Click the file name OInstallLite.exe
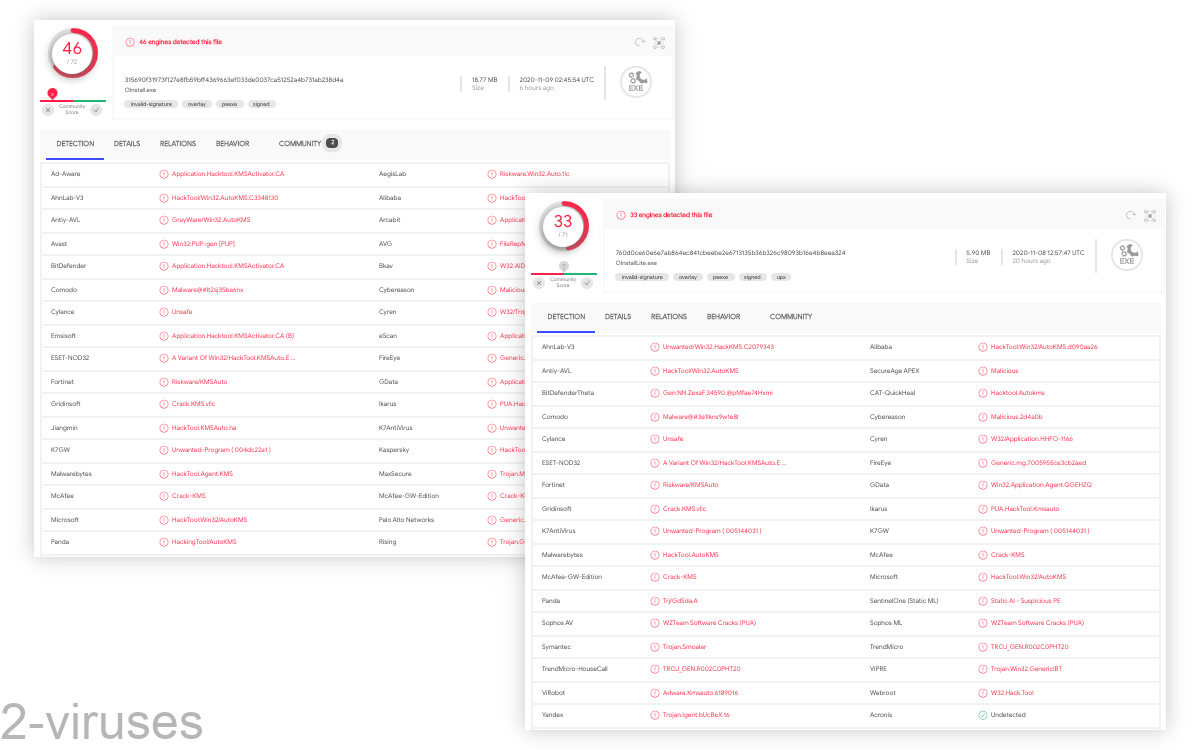The image size is (1200, 750). tap(635, 263)
